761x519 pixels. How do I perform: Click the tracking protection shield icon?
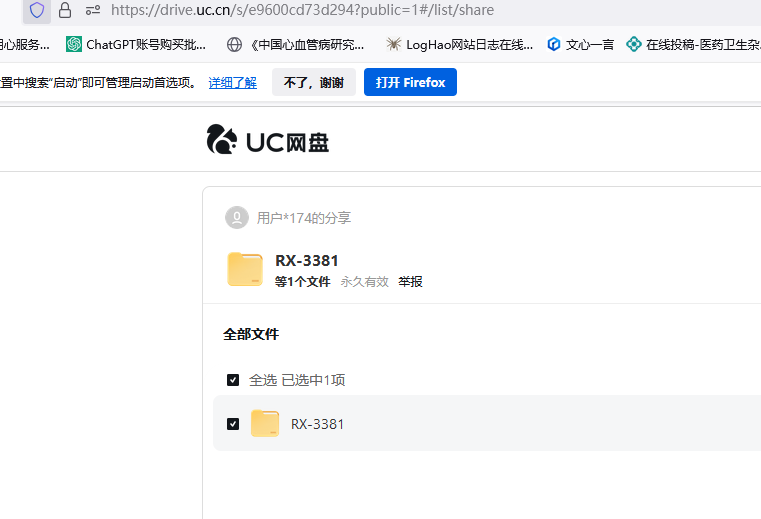click(37, 10)
